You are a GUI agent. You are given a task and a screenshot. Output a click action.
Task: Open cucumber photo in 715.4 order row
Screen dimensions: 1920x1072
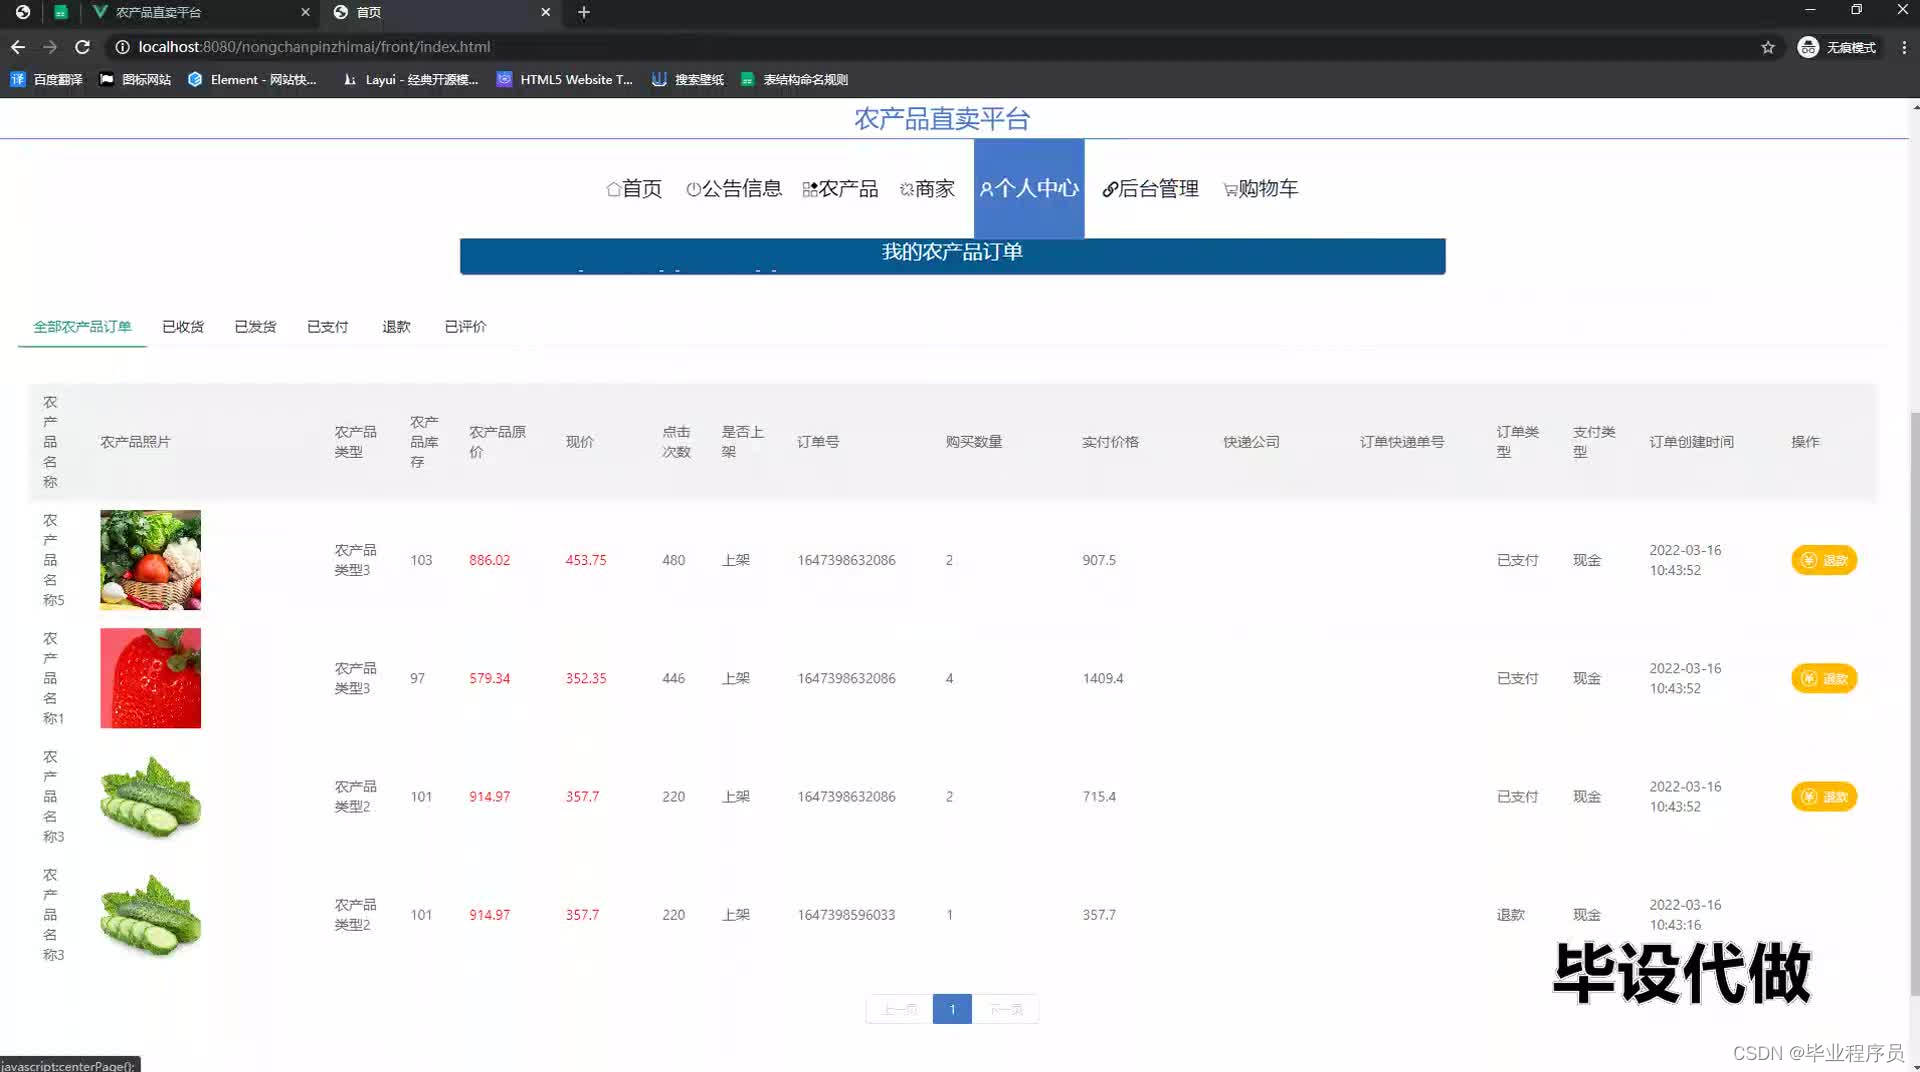coord(150,797)
